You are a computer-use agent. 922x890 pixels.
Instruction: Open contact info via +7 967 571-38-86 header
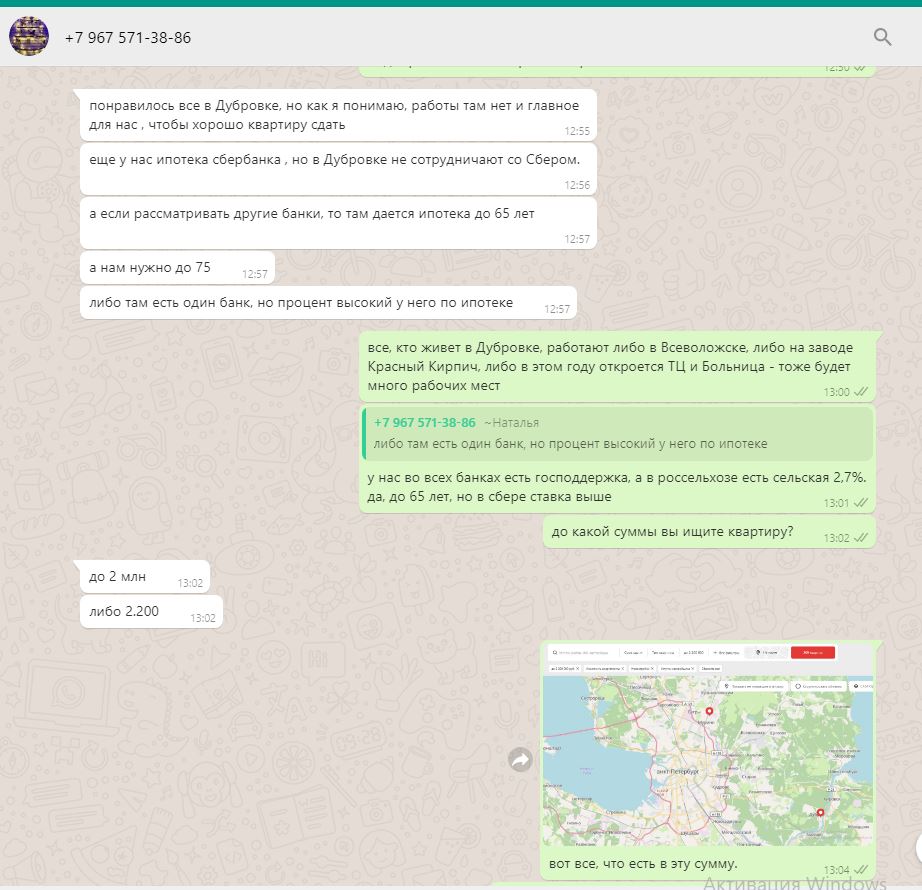(x=128, y=38)
